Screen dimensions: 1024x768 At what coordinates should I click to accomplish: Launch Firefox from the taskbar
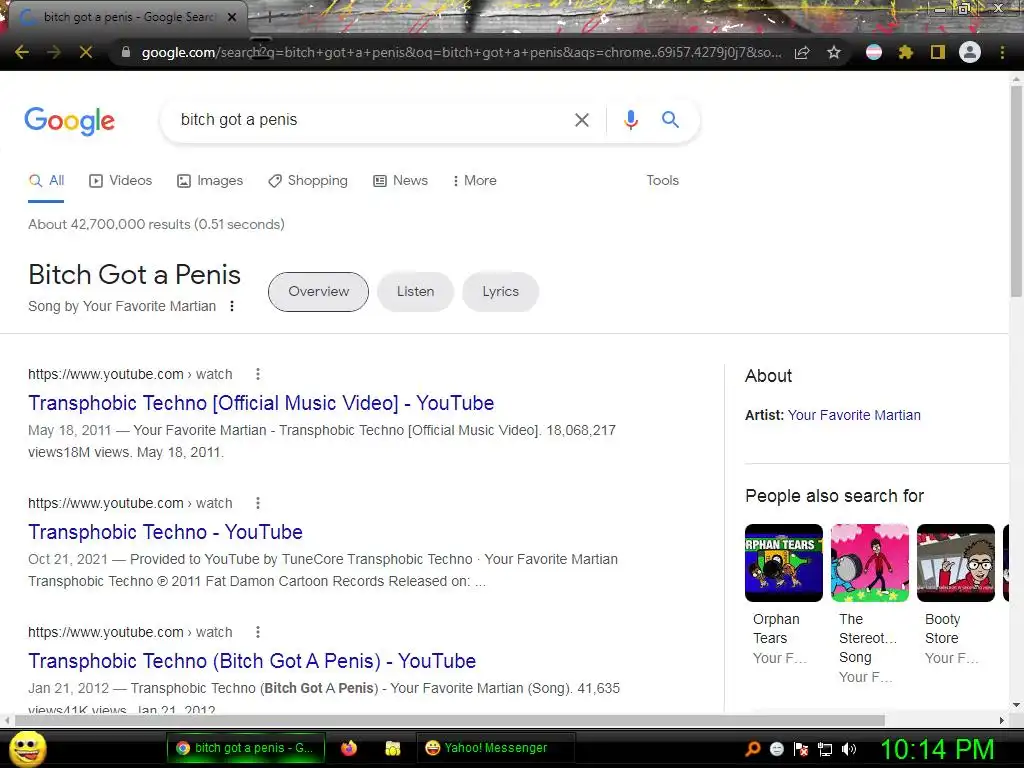(349, 748)
